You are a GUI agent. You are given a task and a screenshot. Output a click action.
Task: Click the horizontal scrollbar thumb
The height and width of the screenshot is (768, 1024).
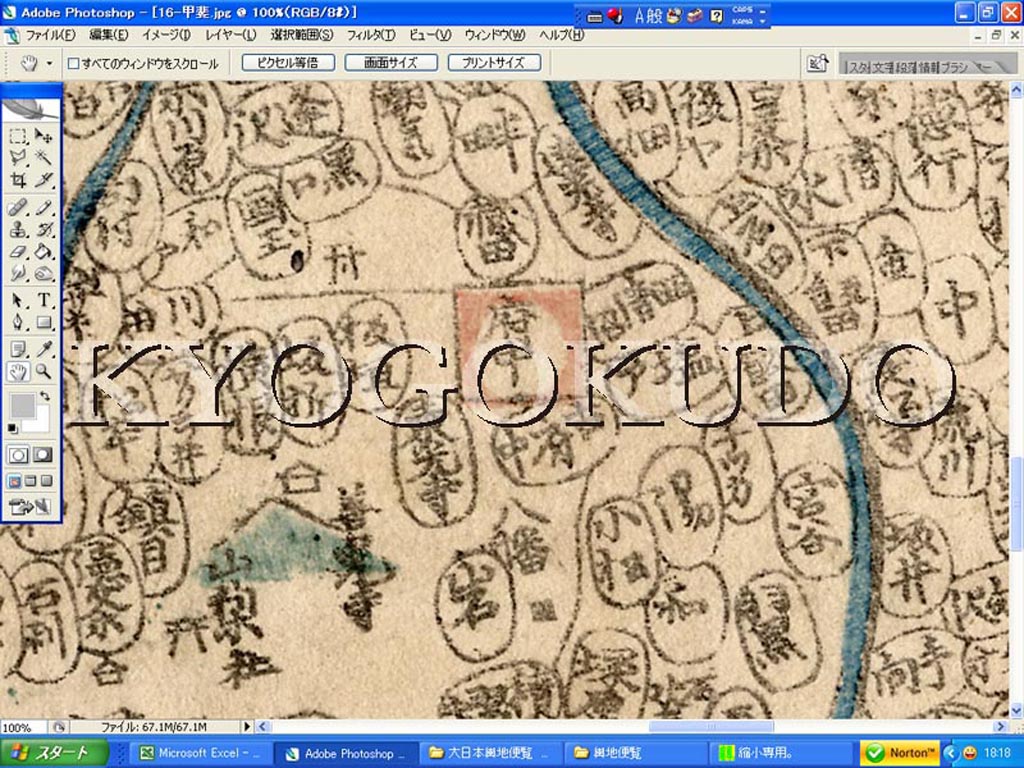point(711,726)
